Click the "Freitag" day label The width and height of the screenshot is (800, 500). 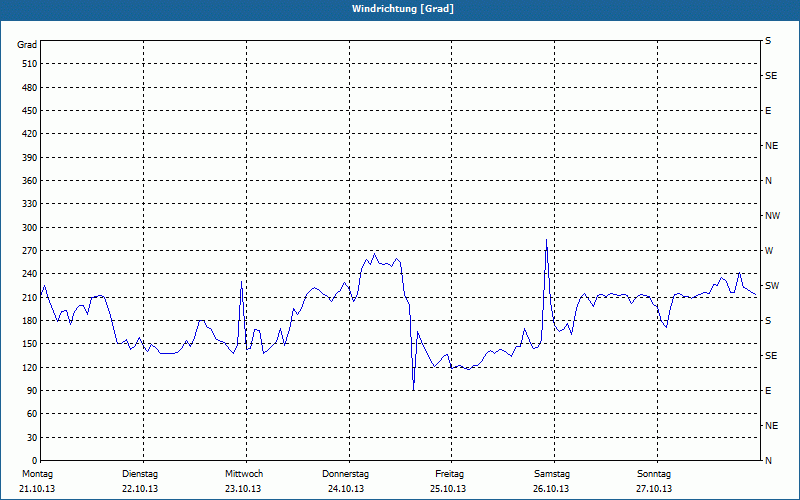[449, 474]
